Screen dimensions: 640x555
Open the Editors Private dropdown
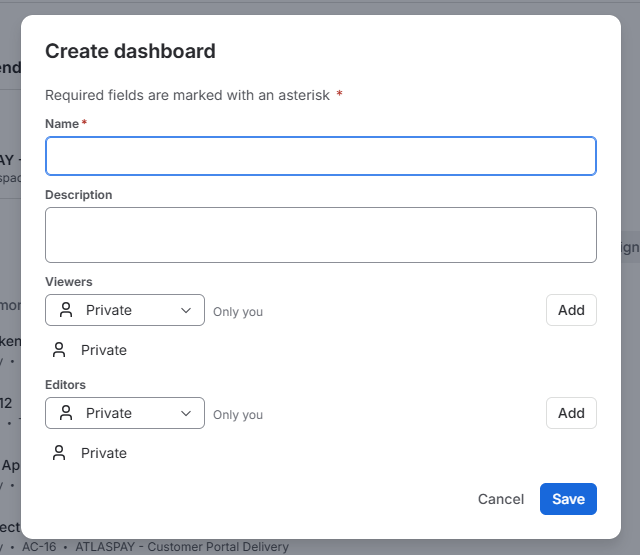pos(125,413)
